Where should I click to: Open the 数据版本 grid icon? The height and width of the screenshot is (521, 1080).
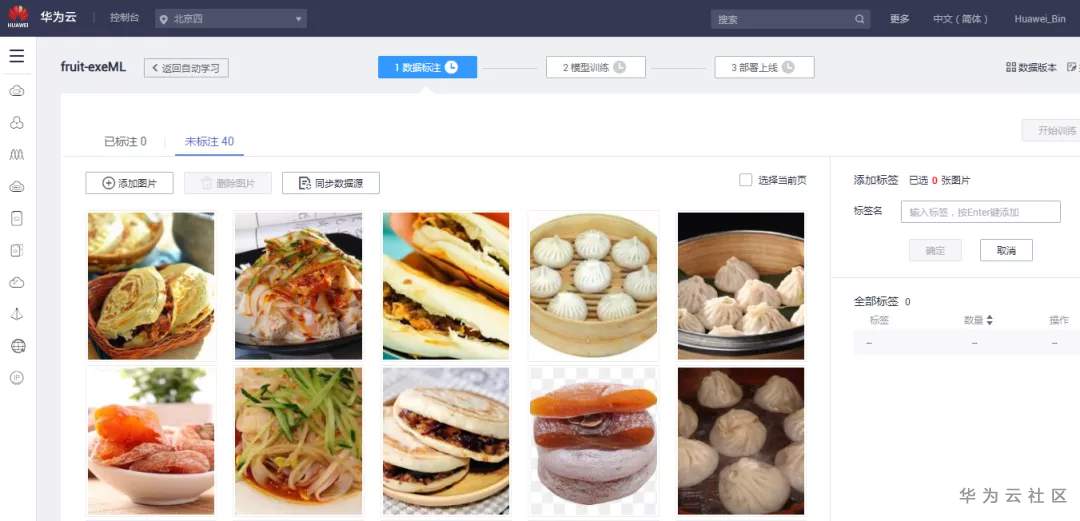(x=1010, y=68)
